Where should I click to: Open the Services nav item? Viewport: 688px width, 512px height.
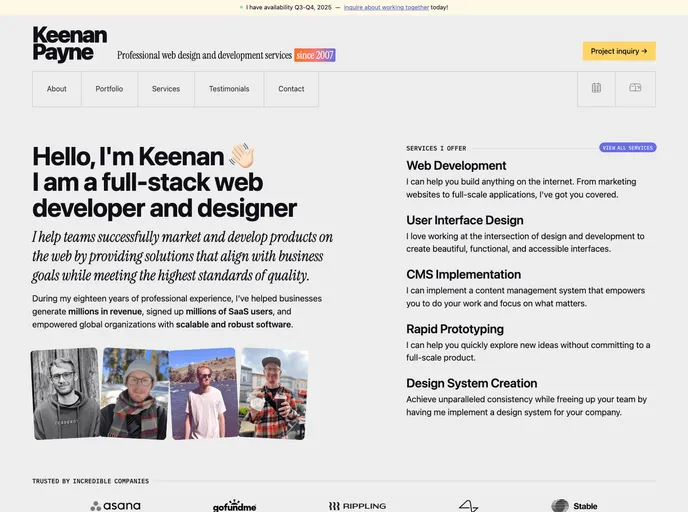166,89
